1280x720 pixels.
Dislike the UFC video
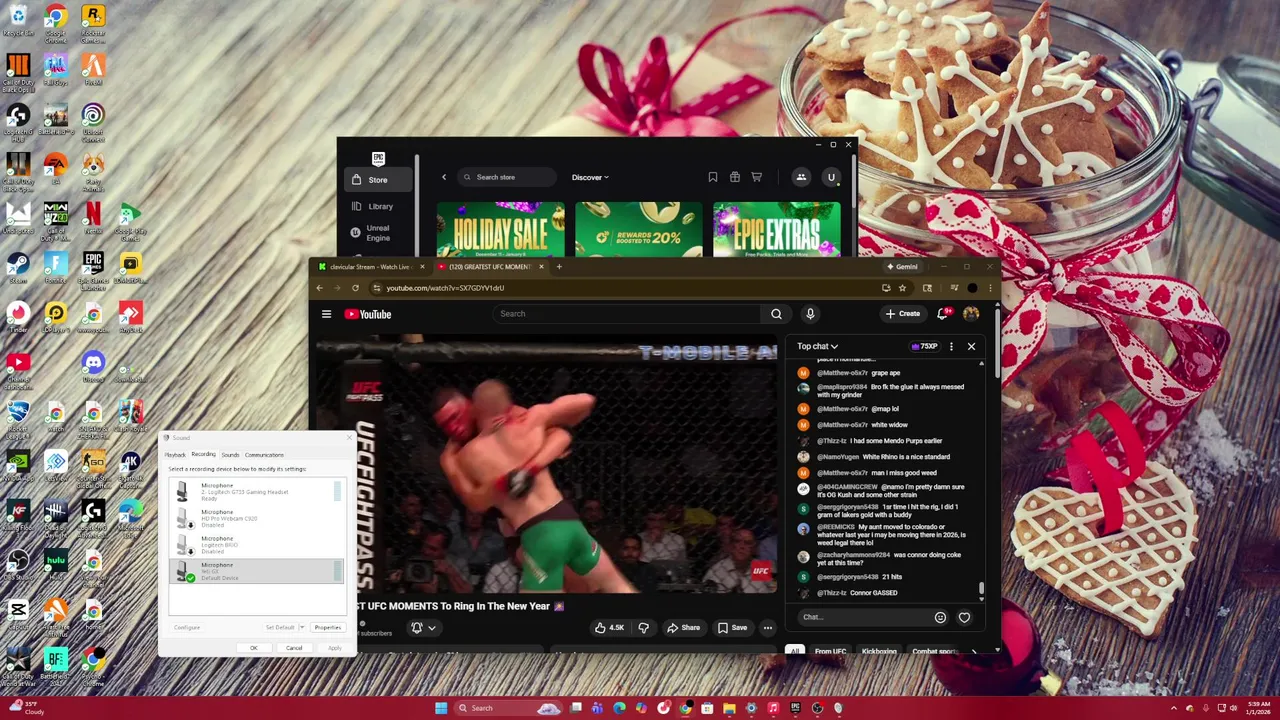pyautogui.click(x=644, y=628)
